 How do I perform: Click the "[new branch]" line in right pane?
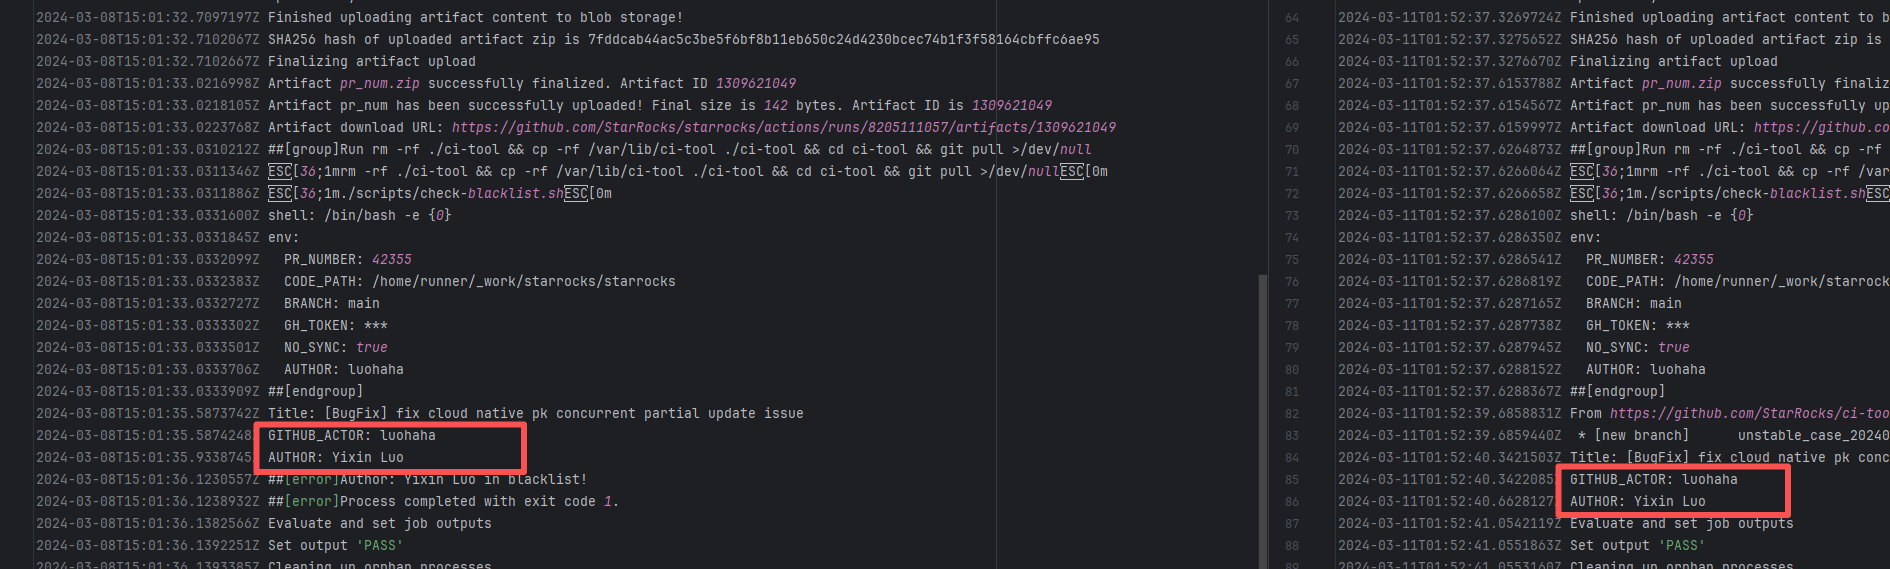pyautogui.click(x=1640, y=435)
